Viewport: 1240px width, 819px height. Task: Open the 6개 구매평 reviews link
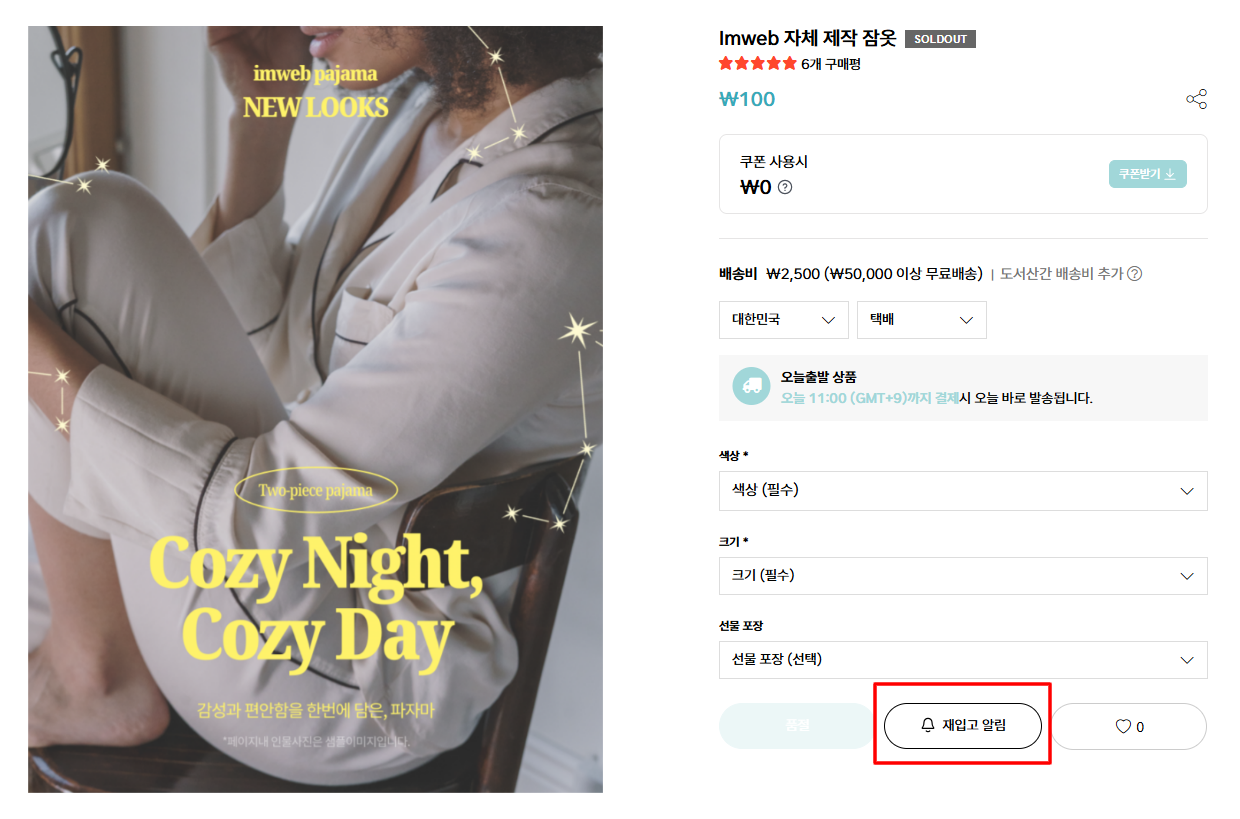point(831,64)
